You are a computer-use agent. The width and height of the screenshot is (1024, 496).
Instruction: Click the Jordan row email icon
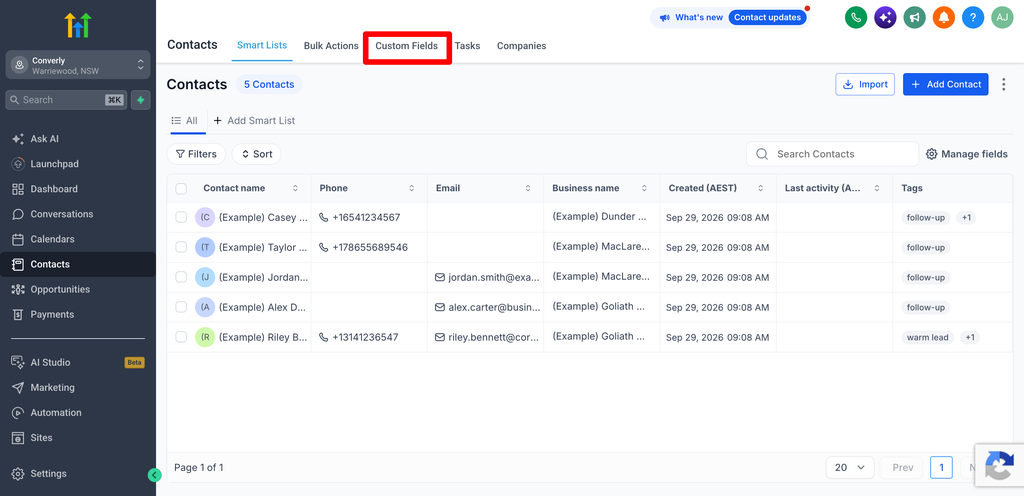point(440,277)
